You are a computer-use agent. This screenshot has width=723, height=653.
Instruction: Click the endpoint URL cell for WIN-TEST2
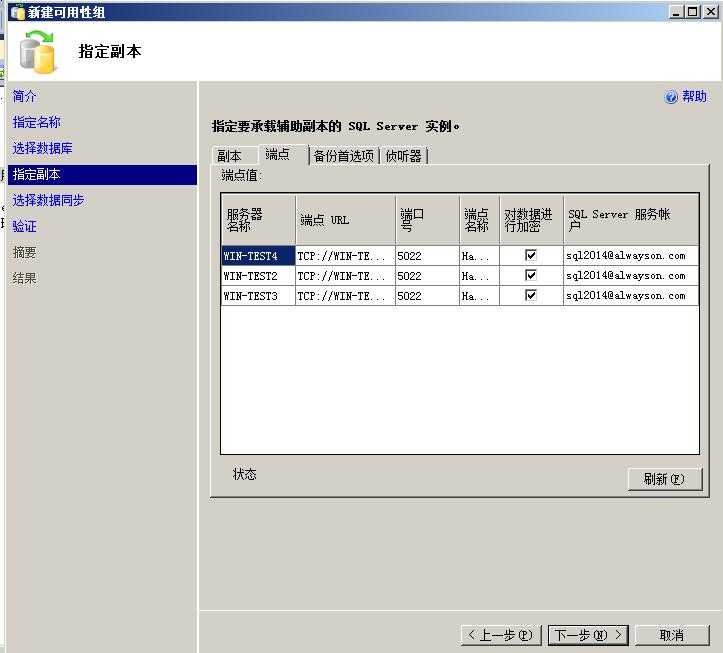[x=345, y=276]
